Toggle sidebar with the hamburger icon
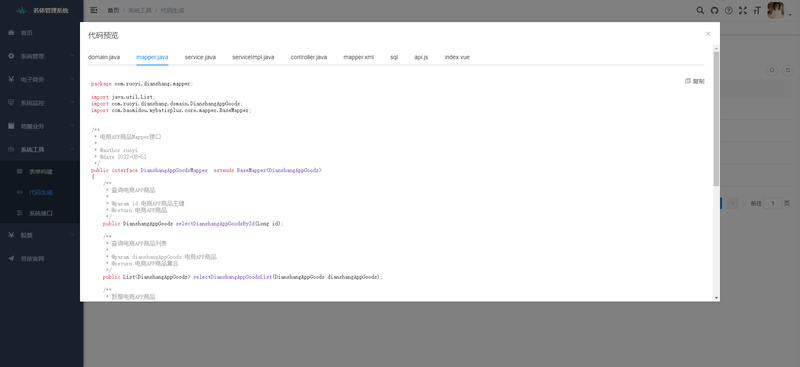800x367 pixels. pyautogui.click(x=94, y=10)
